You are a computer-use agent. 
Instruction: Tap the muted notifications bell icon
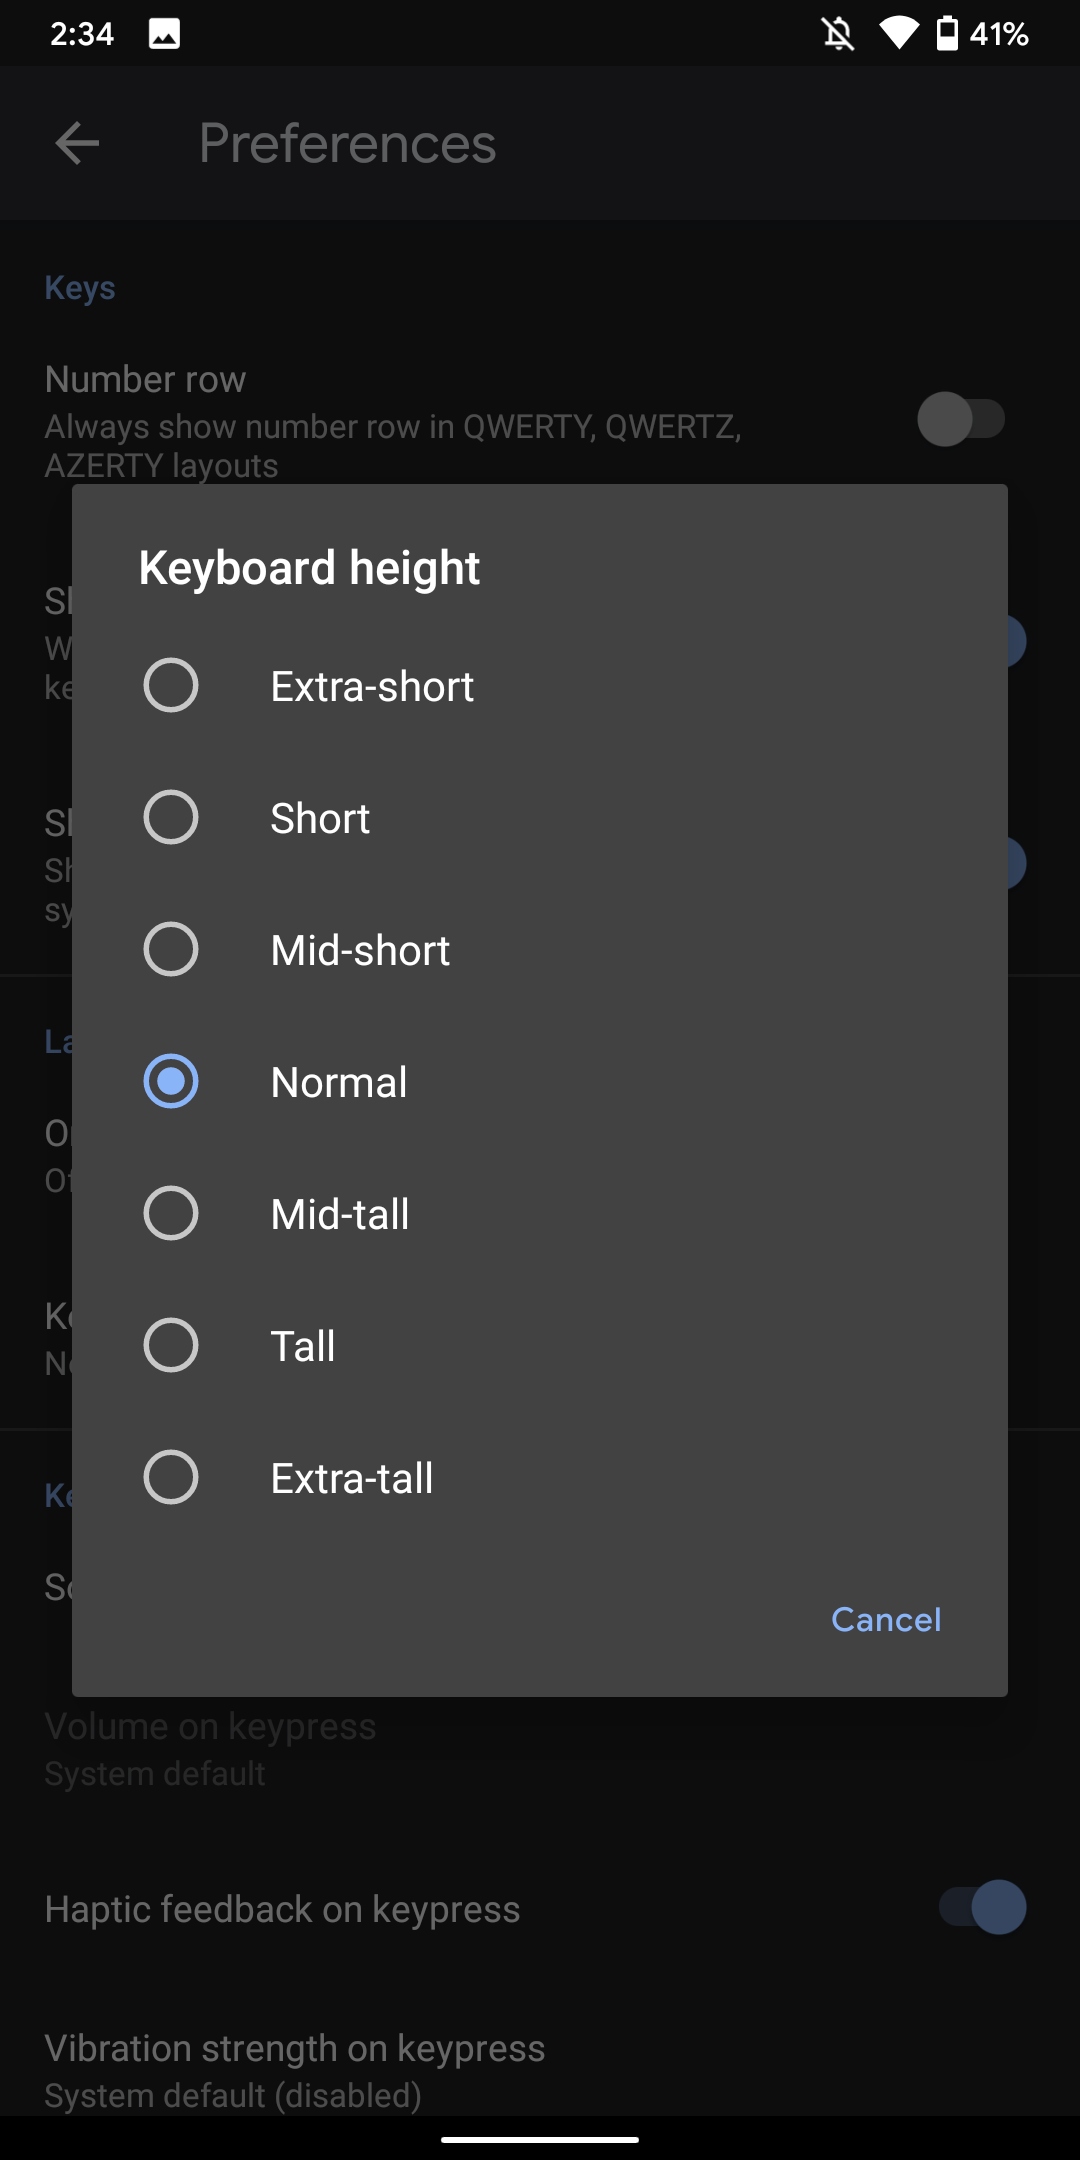coord(838,34)
